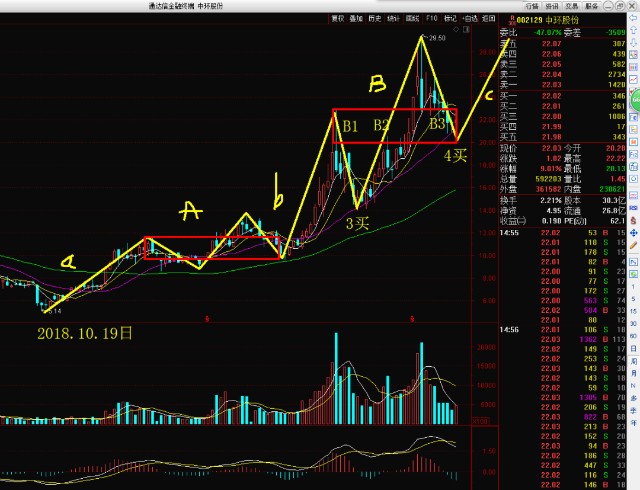640x490 pixels.
Task: Switch to weekly 周 period
Action: coord(633,361)
